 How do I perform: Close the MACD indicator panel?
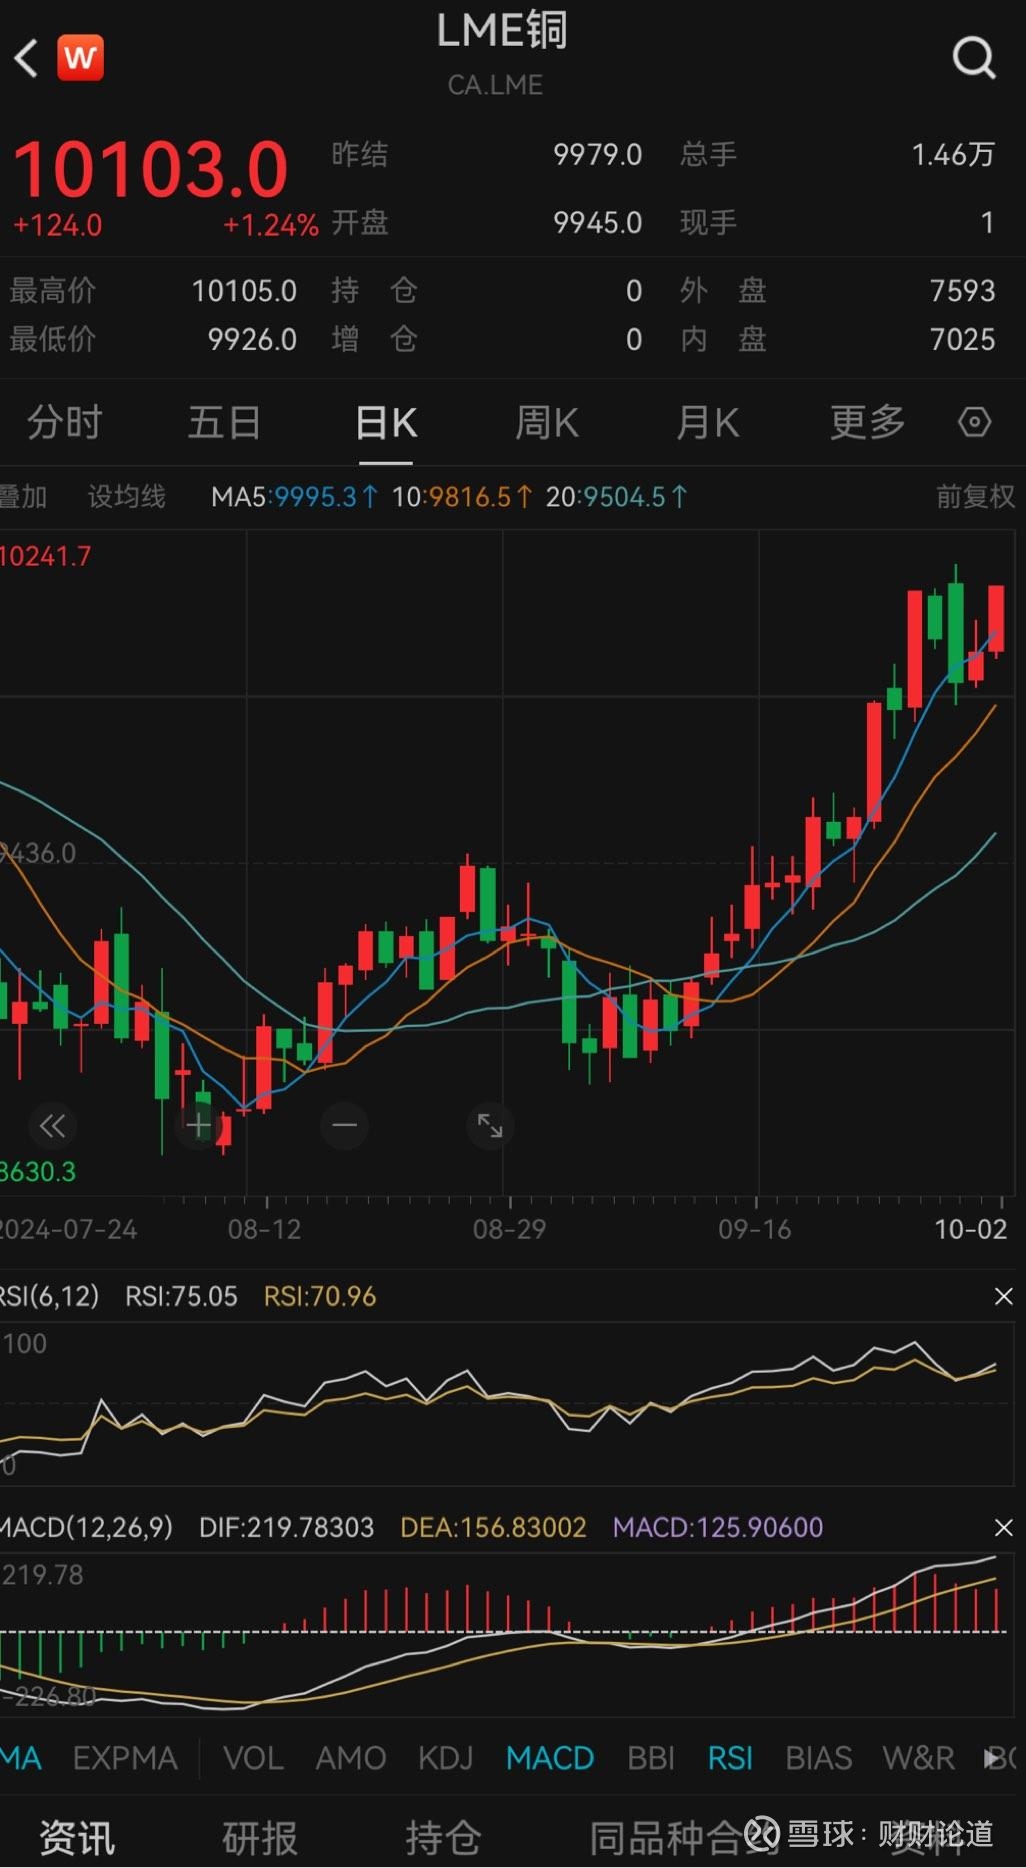pos(1004,1528)
